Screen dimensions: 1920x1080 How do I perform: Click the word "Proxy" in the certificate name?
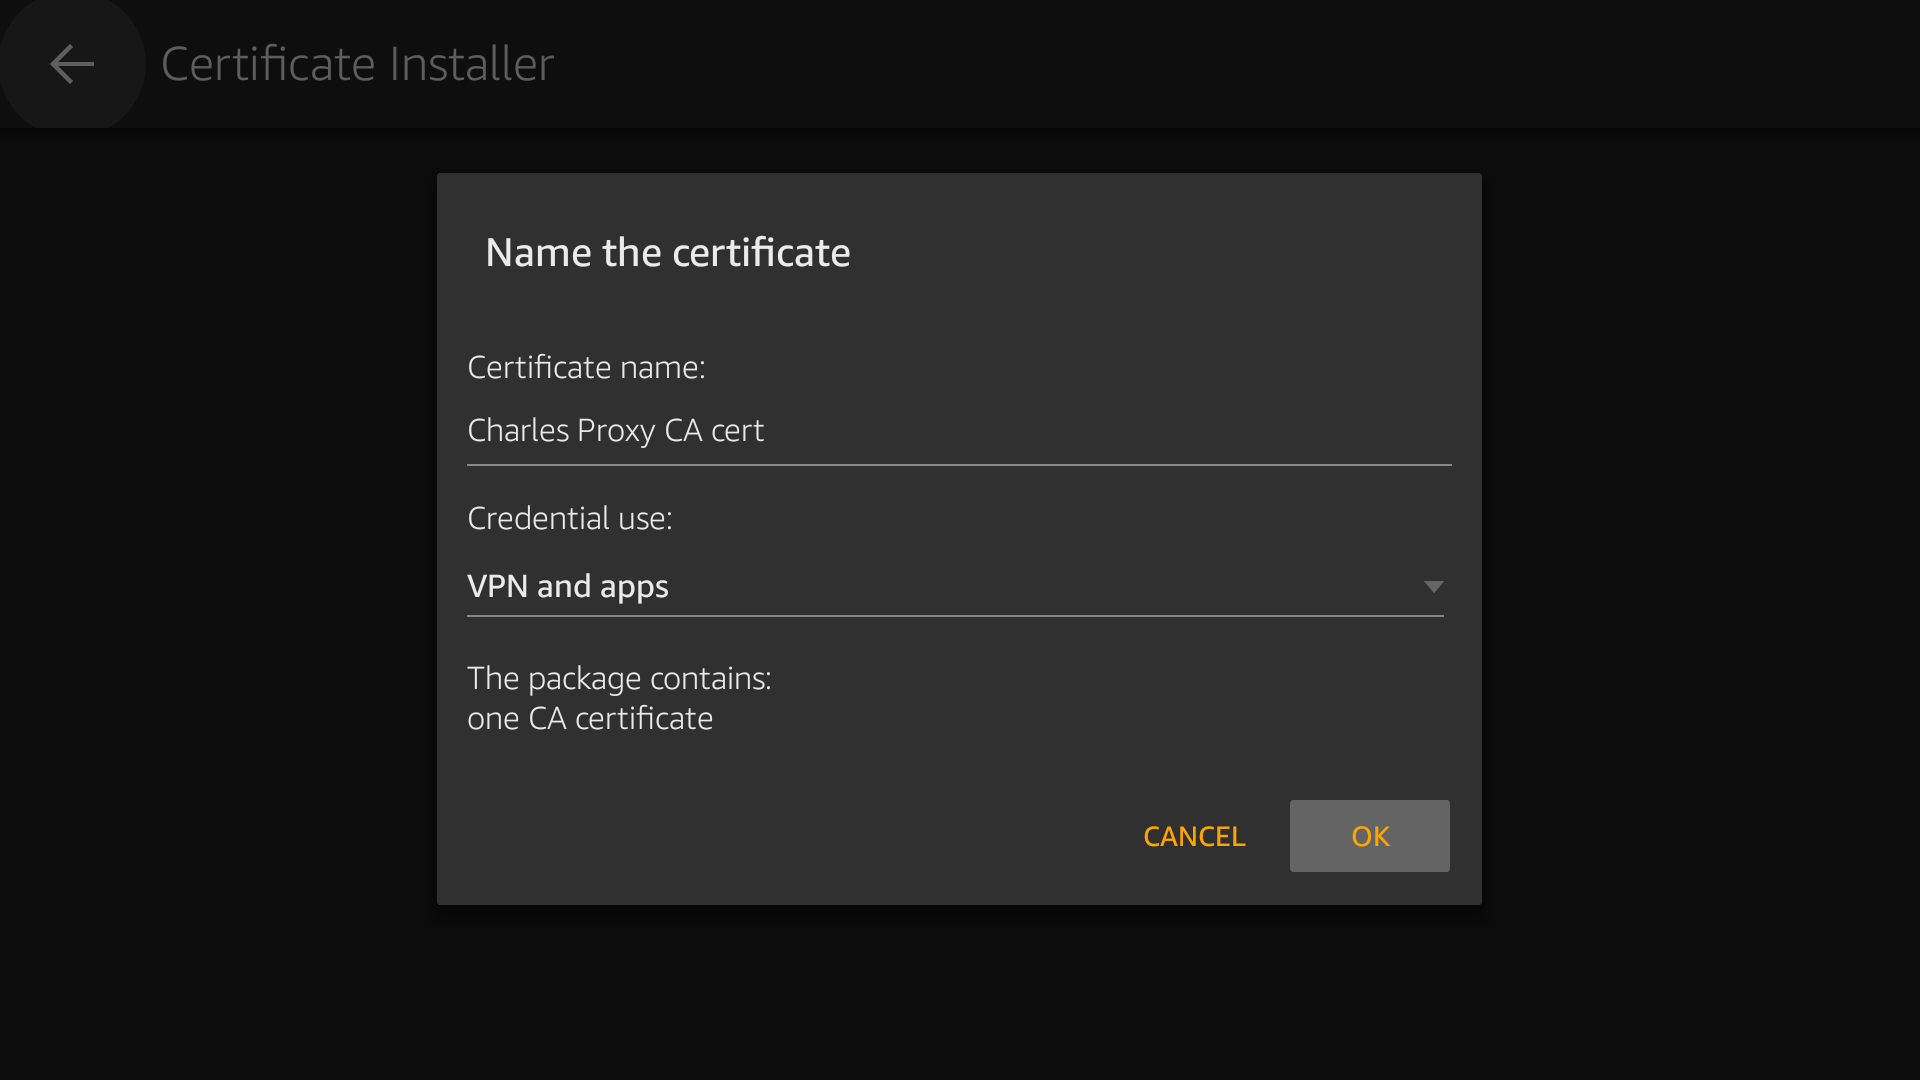pos(616,431)
